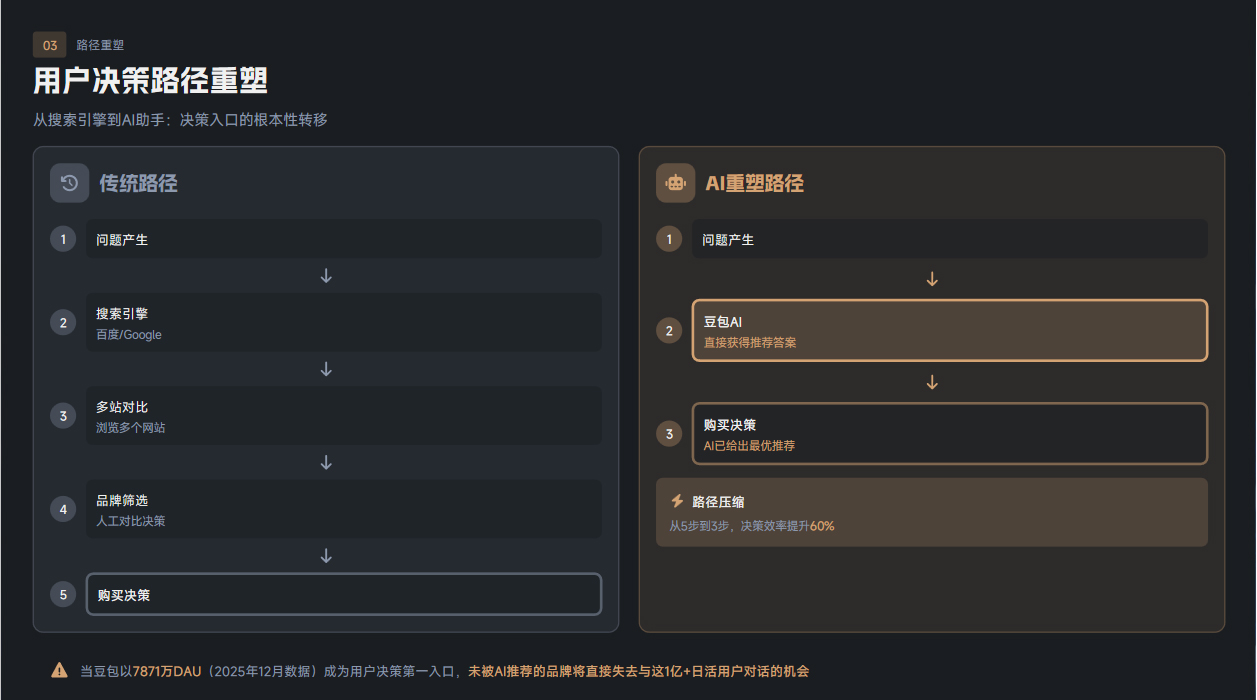Click the 问题产生 card in AI重塑路径
The width and height of the screenshot is (1257, 700).
pyautogui.click(x=949, y=239)
